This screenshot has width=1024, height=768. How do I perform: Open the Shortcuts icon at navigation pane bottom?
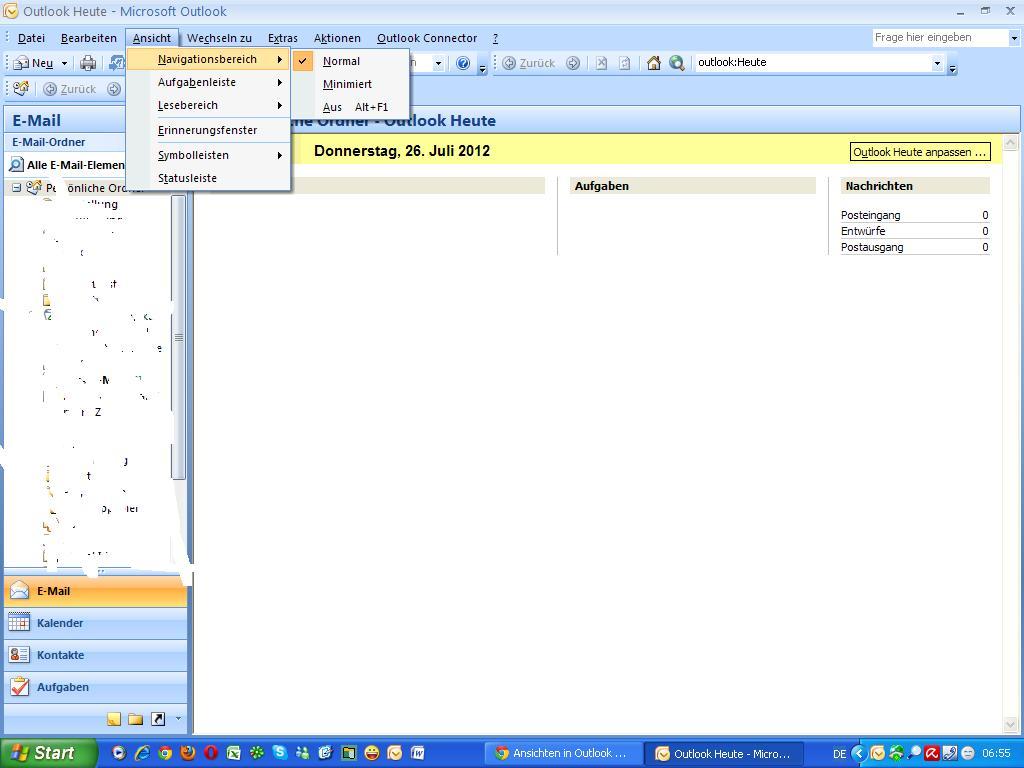tap(158, 719)
